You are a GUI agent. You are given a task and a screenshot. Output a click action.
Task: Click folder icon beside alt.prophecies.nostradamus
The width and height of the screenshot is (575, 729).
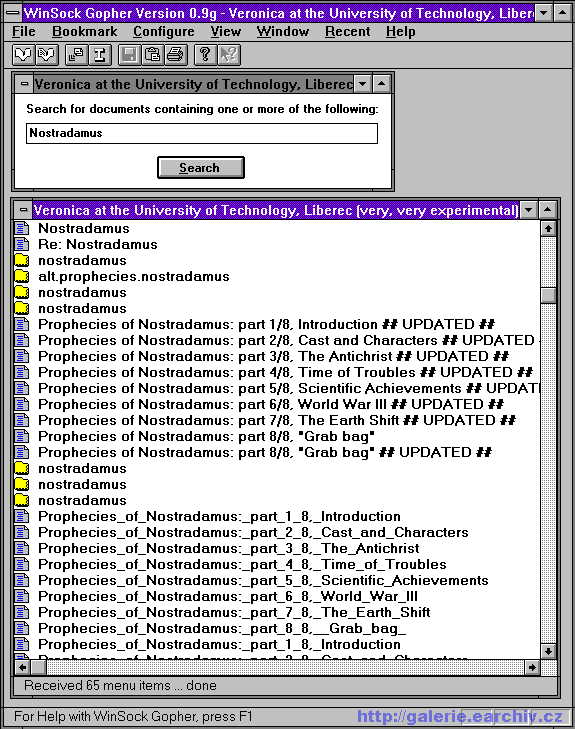click(21, 276)
